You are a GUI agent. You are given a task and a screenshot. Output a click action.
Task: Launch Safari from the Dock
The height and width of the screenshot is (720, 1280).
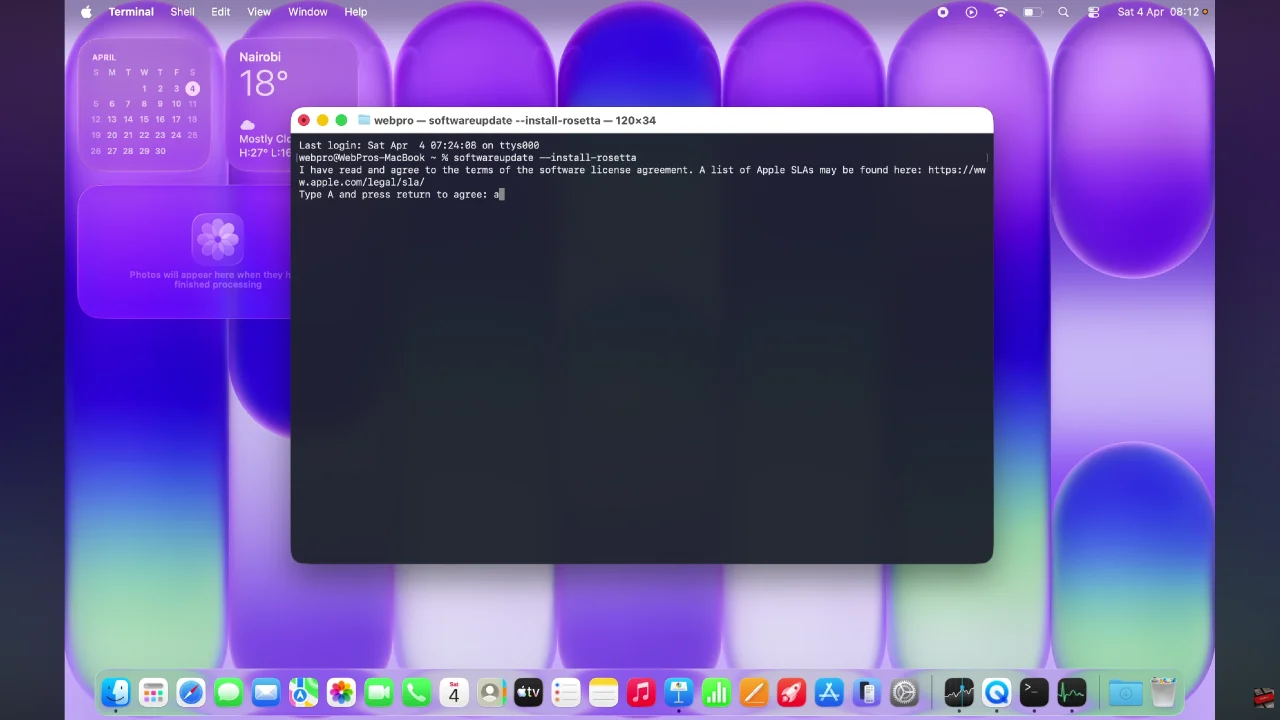click(191, 692)
